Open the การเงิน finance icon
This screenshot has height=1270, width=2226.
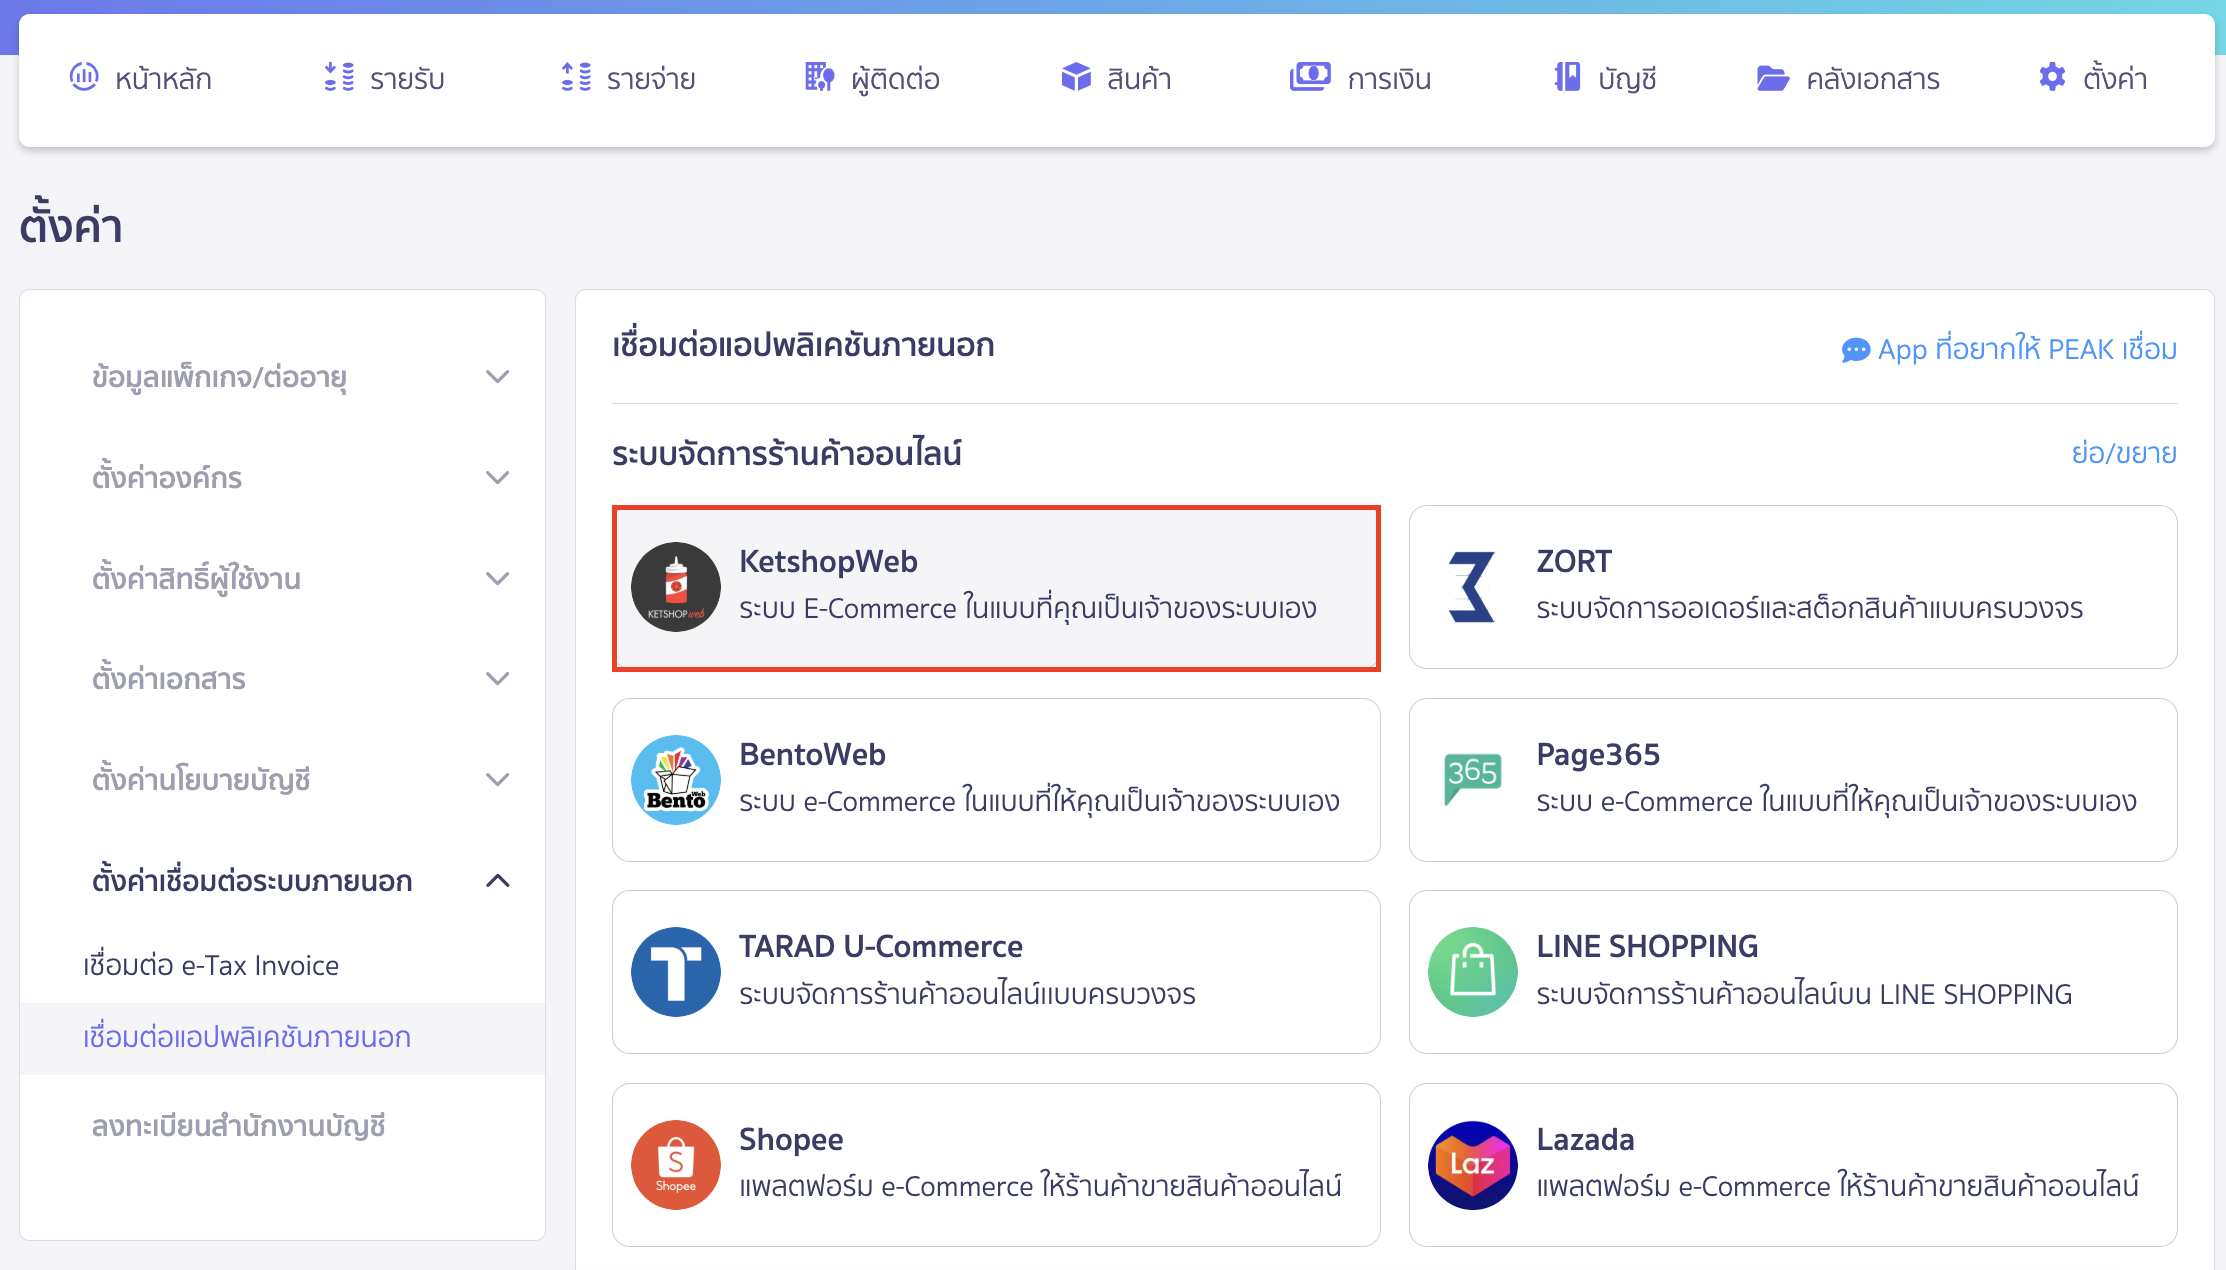pos(1311,78)
